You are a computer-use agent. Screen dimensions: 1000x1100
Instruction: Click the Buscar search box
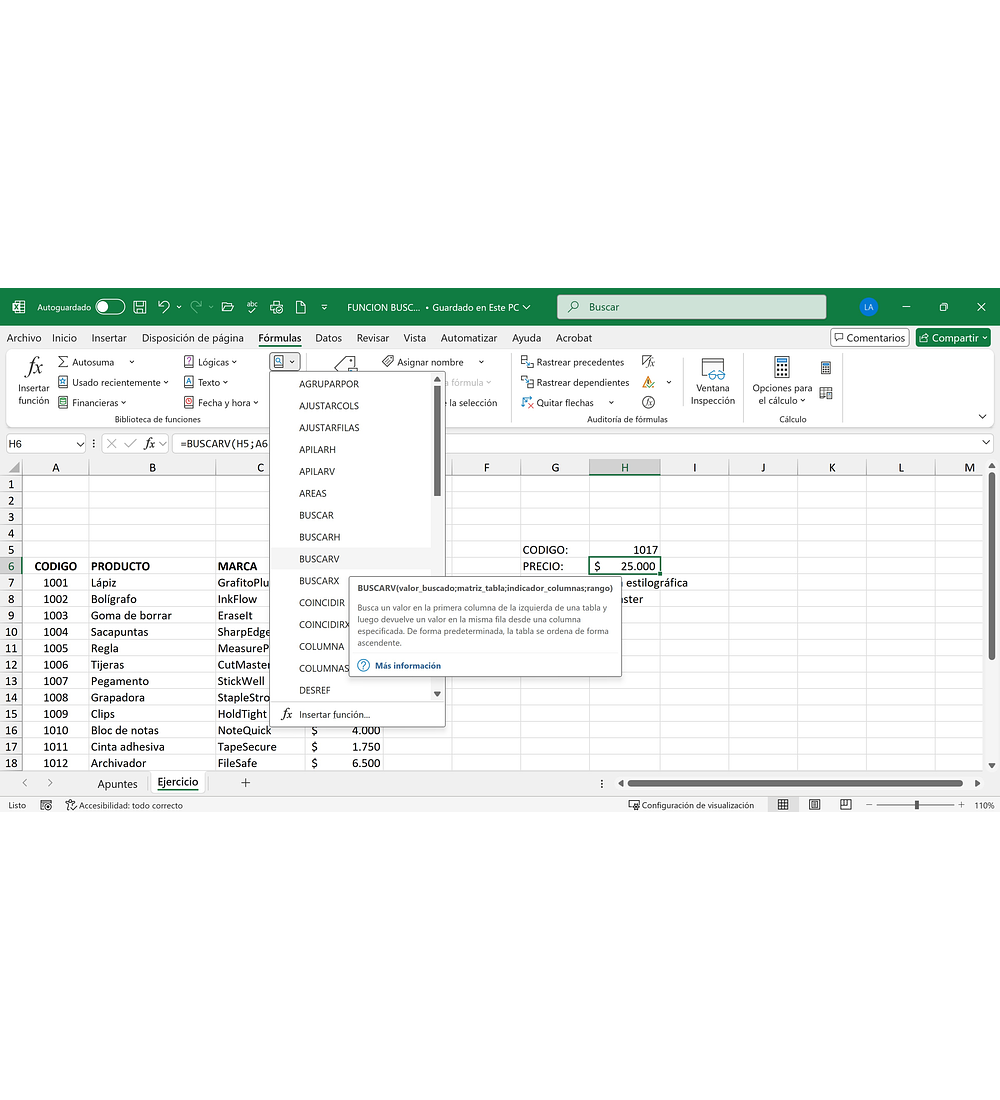point(692,307)
